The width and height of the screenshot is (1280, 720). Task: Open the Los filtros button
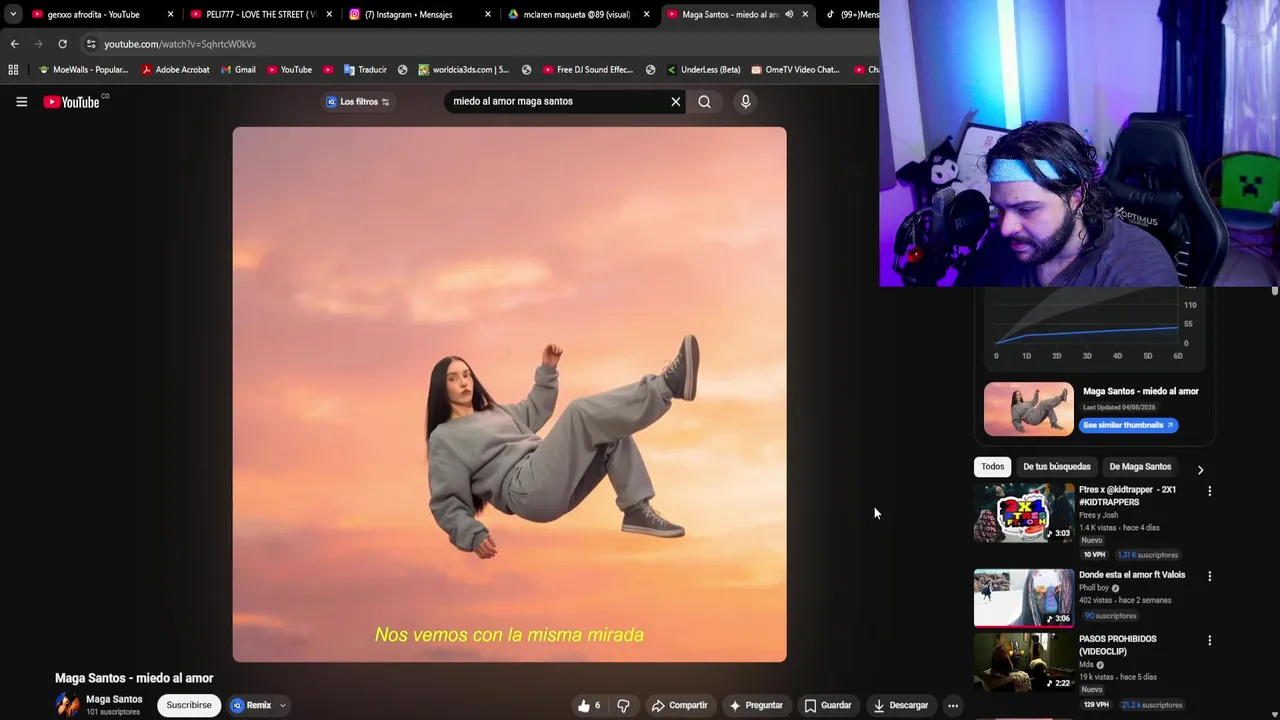click(x=358, y=101)
